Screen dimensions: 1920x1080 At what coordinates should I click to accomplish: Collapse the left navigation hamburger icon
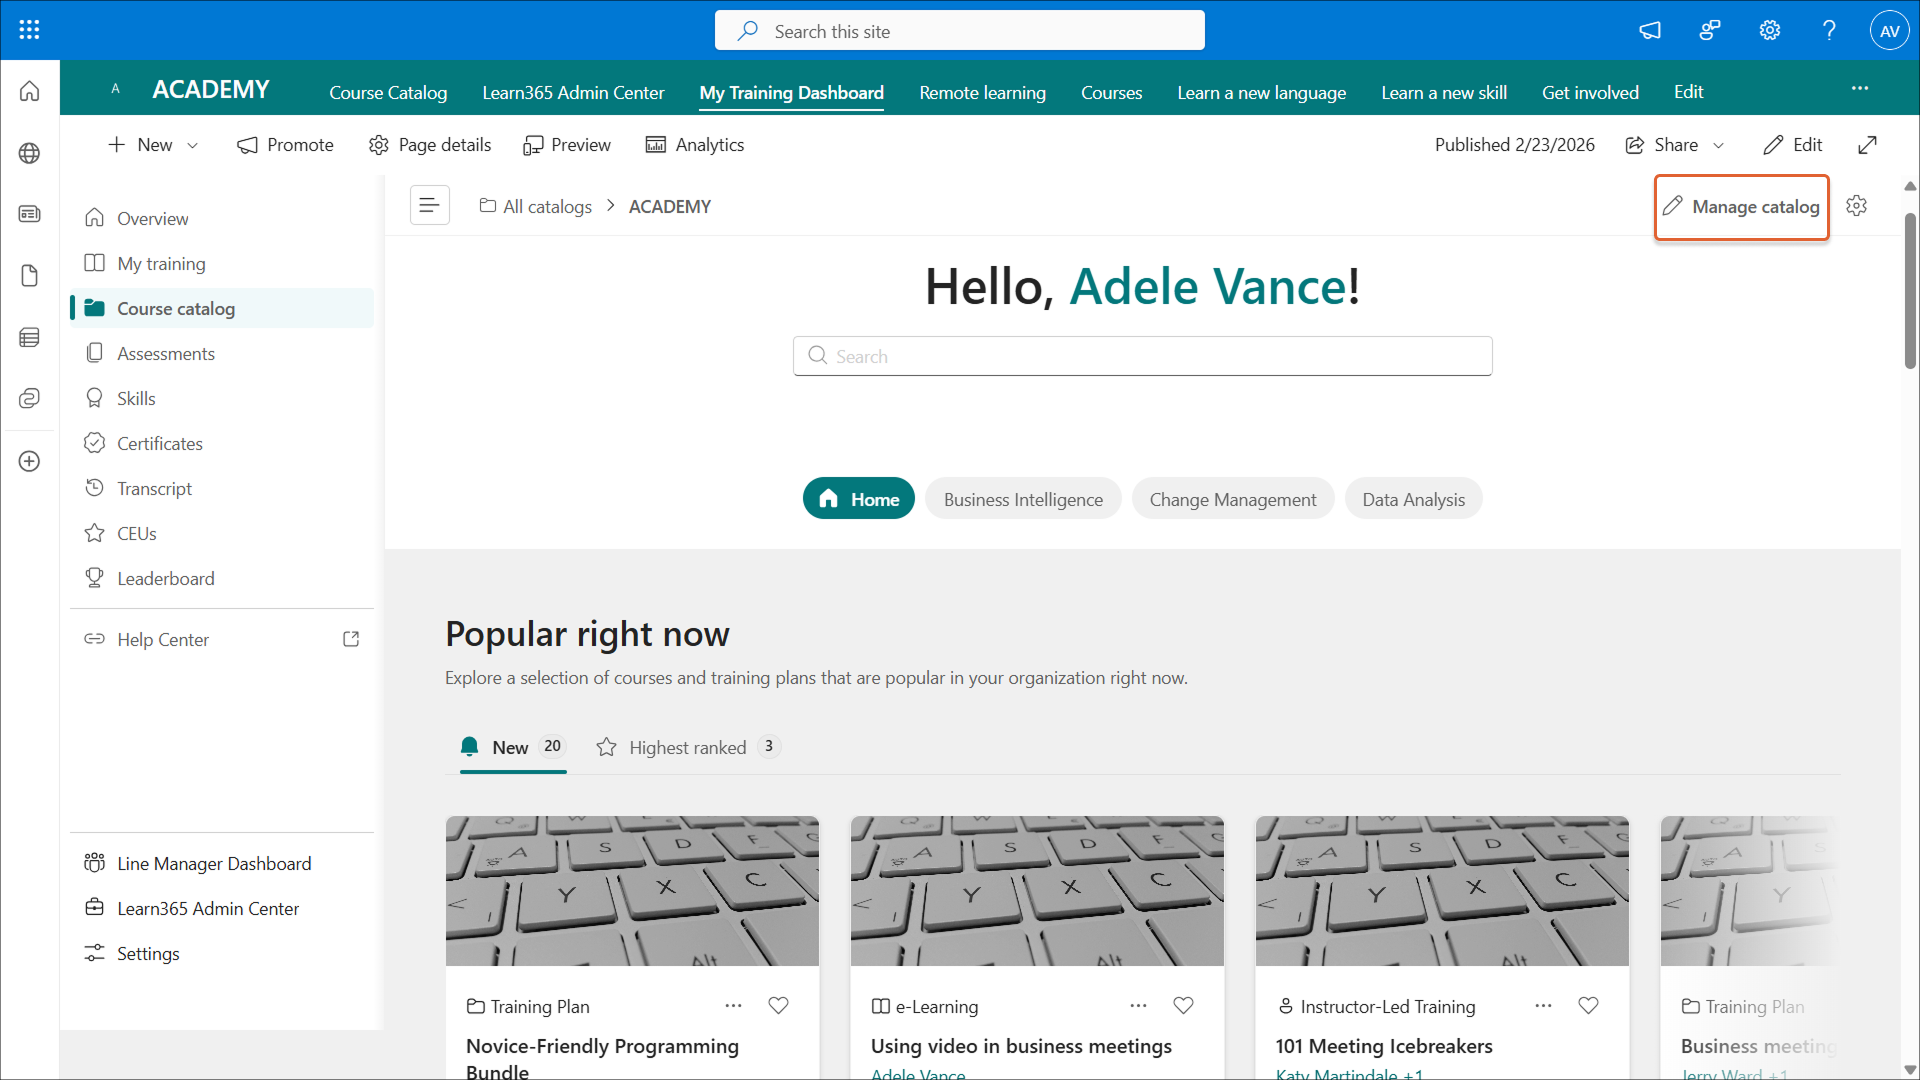(429, 206)
